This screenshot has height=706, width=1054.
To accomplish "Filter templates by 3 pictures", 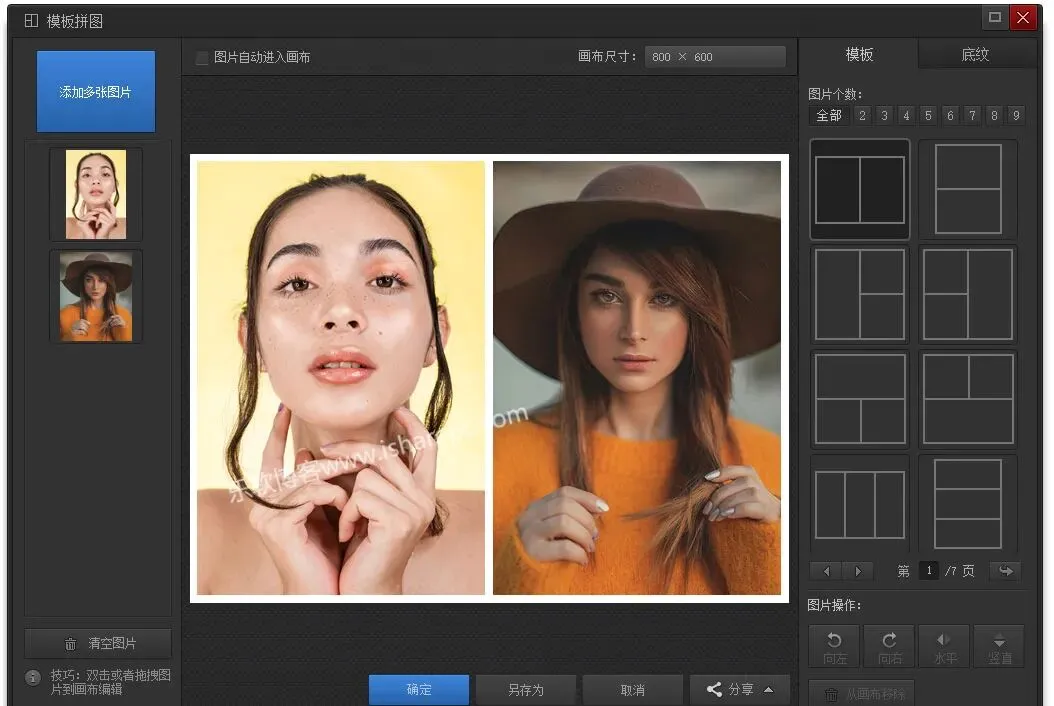I will click(884, 116).
